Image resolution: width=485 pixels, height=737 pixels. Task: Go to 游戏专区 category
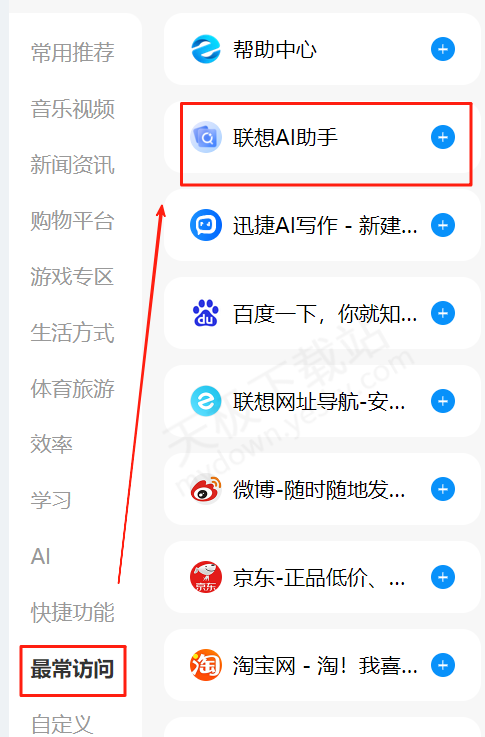[72, 276]
